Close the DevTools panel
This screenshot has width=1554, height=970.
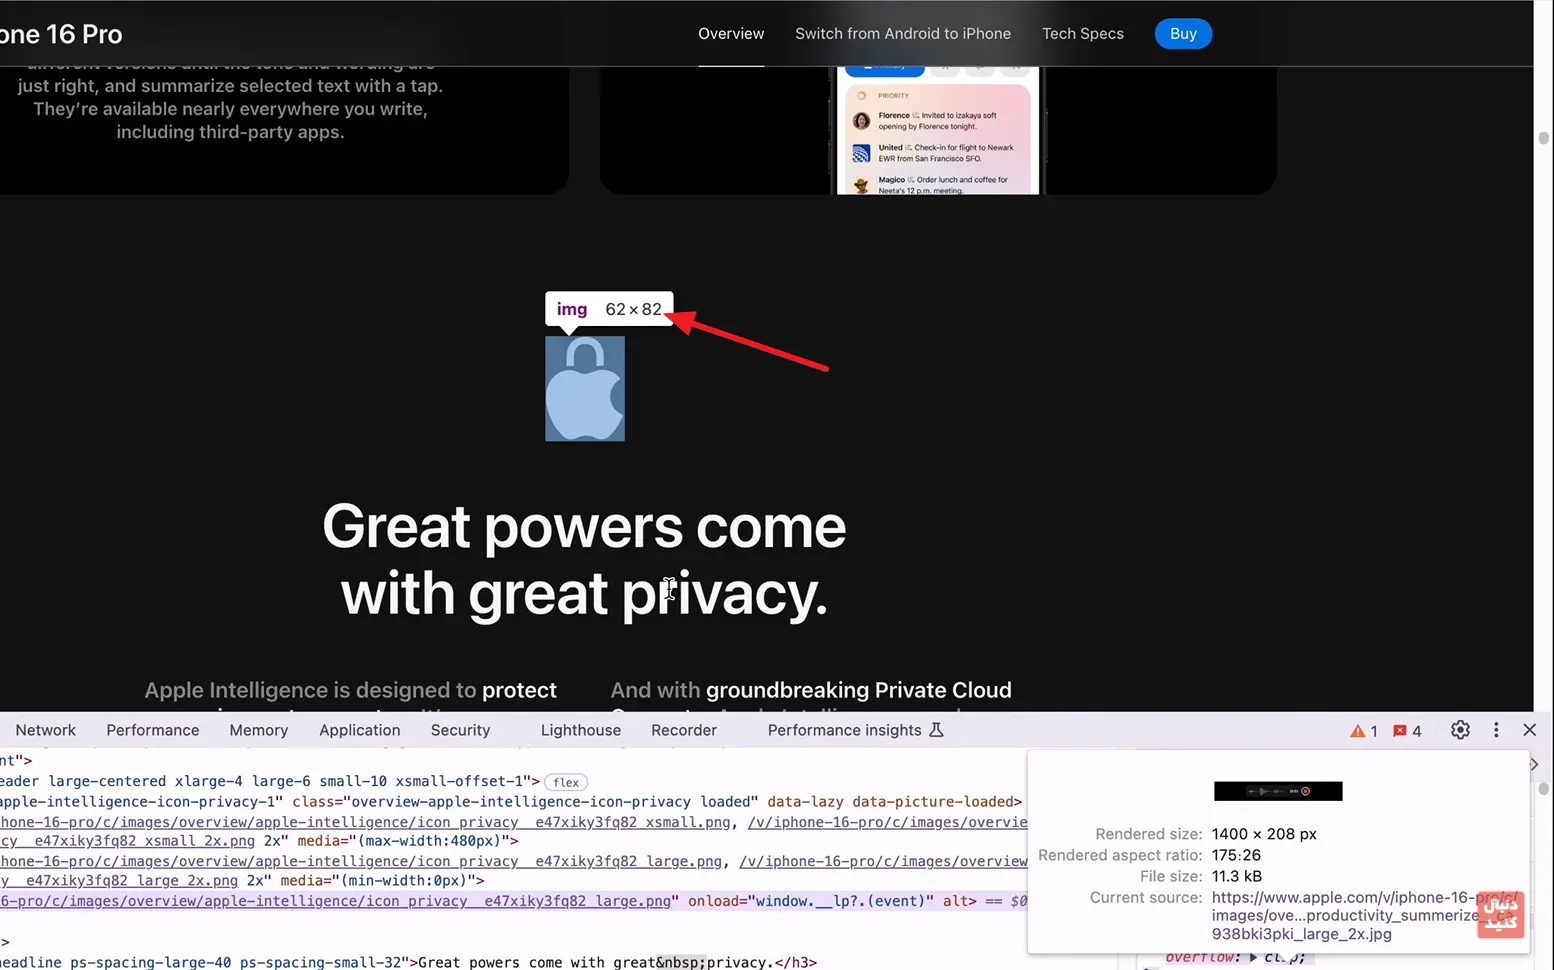pyautogui.click(x=1529, y=730)
